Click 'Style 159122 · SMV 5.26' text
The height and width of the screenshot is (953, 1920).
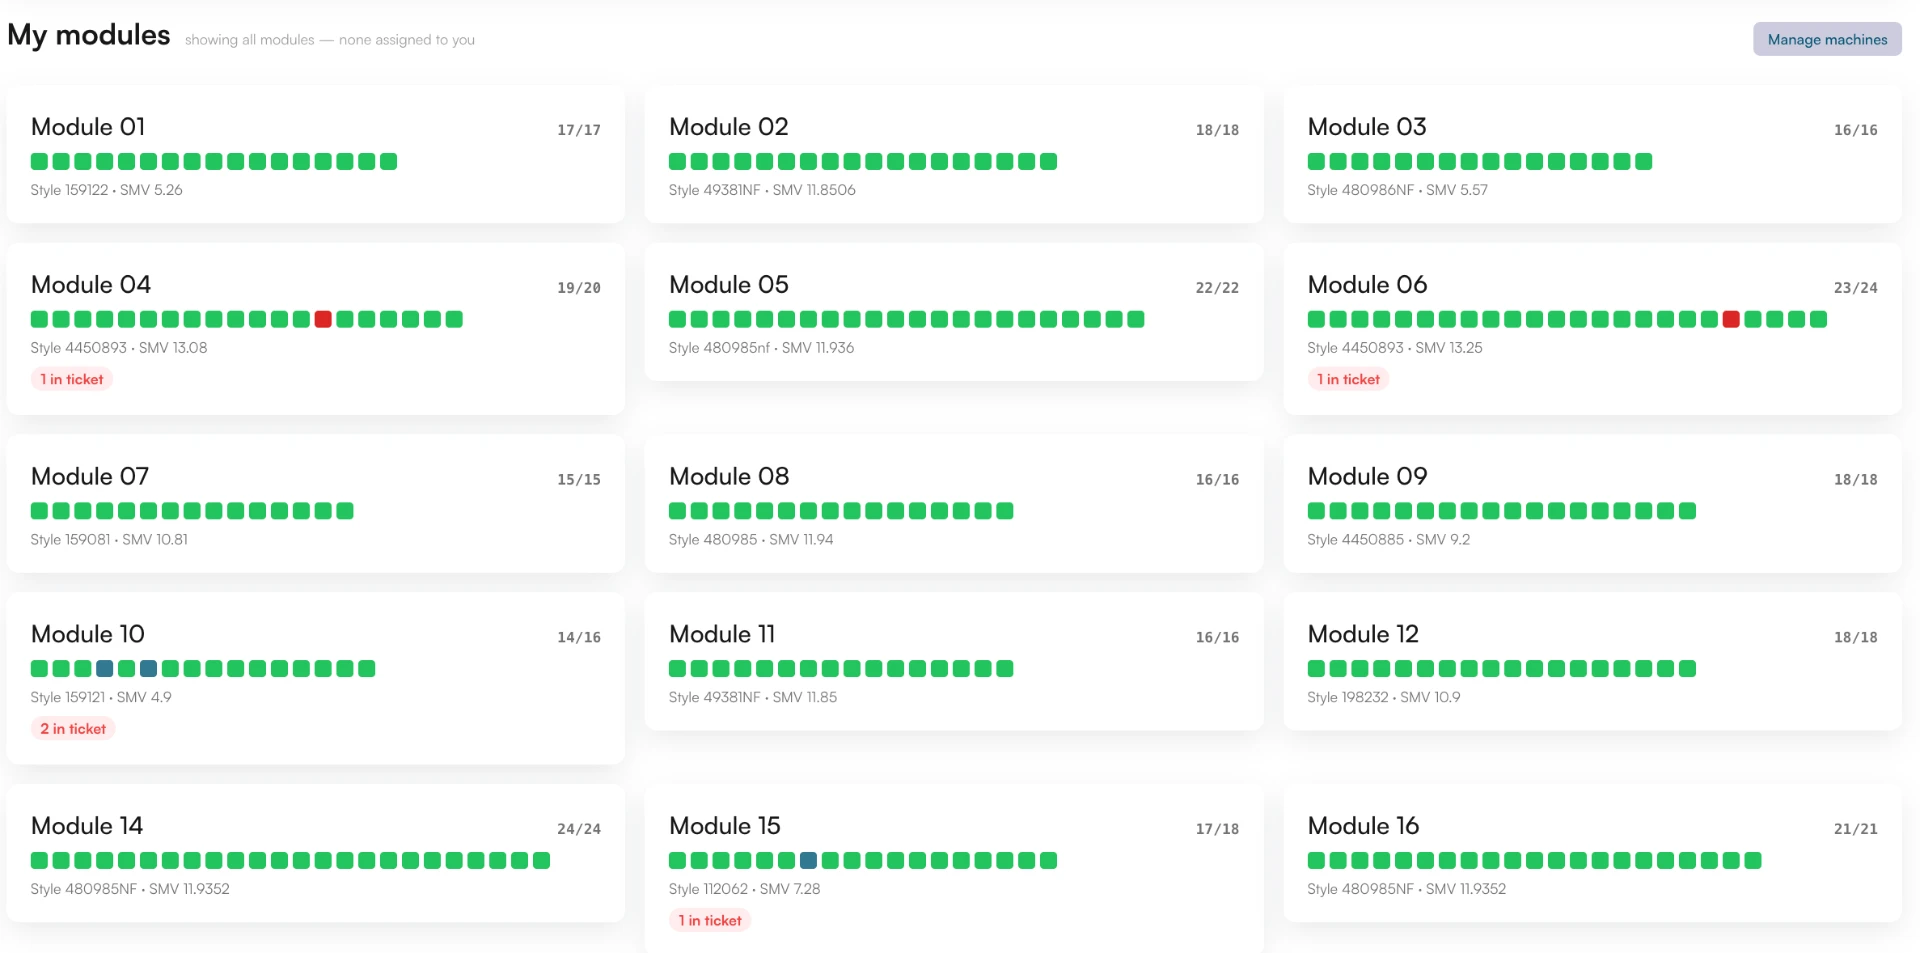tap(106, 190)
